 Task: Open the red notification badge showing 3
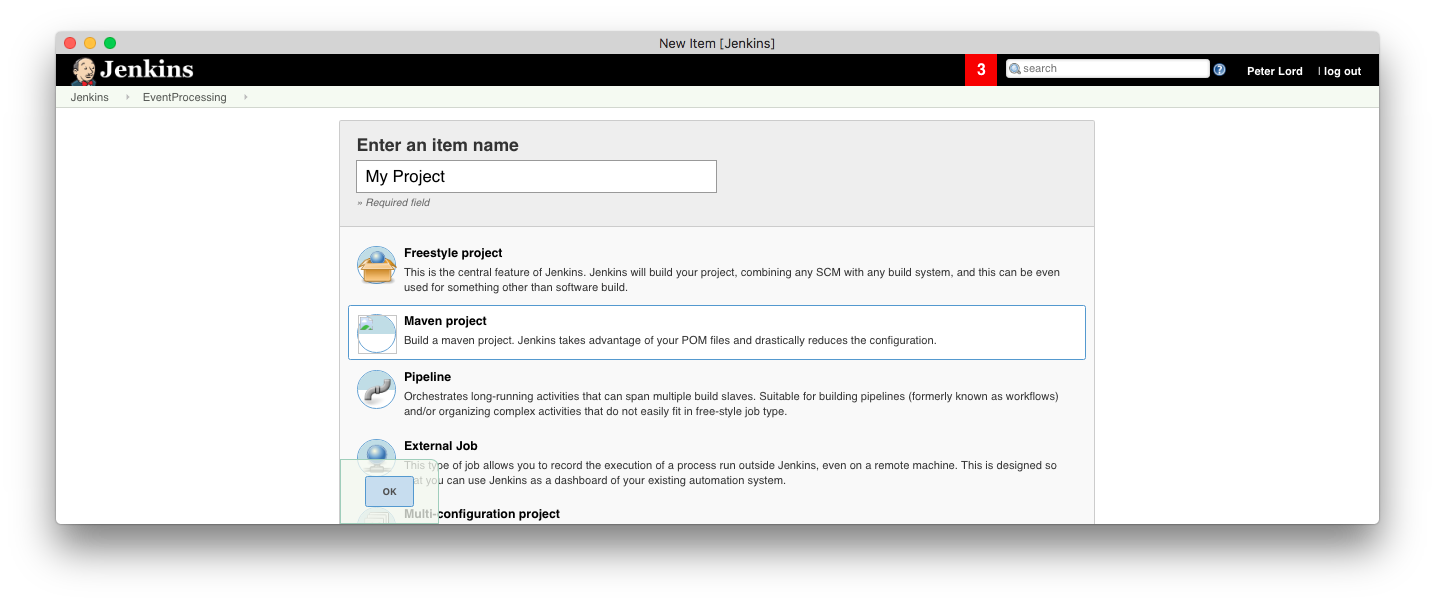tap(981, 70)
